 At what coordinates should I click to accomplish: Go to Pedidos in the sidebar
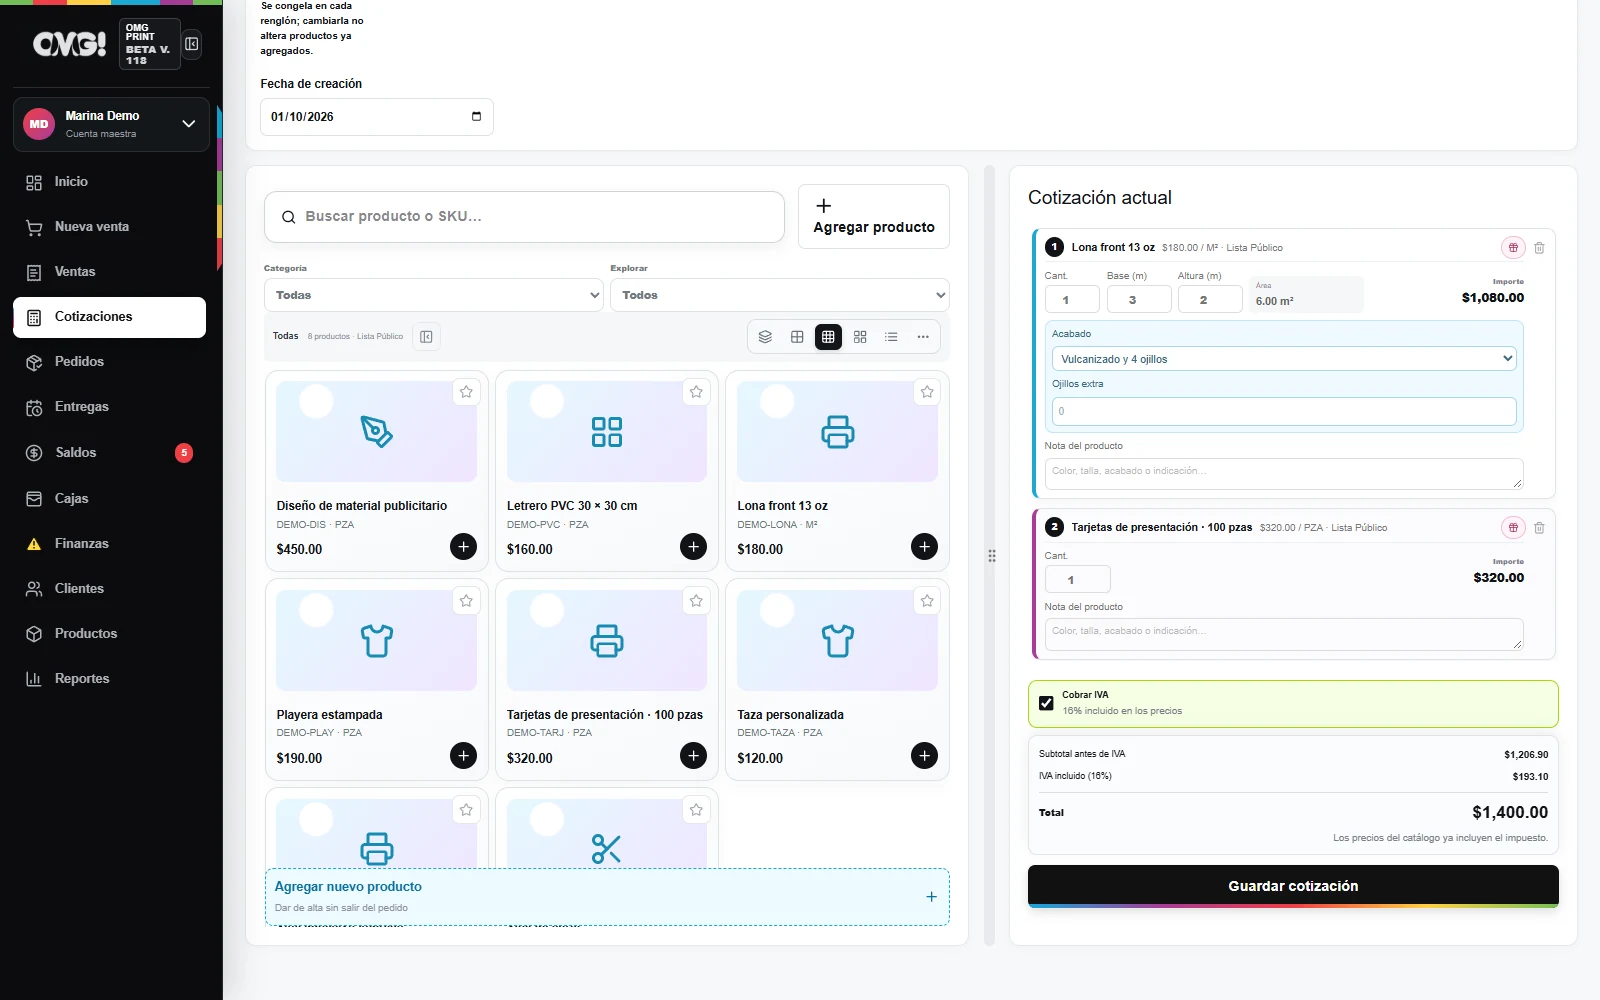[x=110, y=362]
